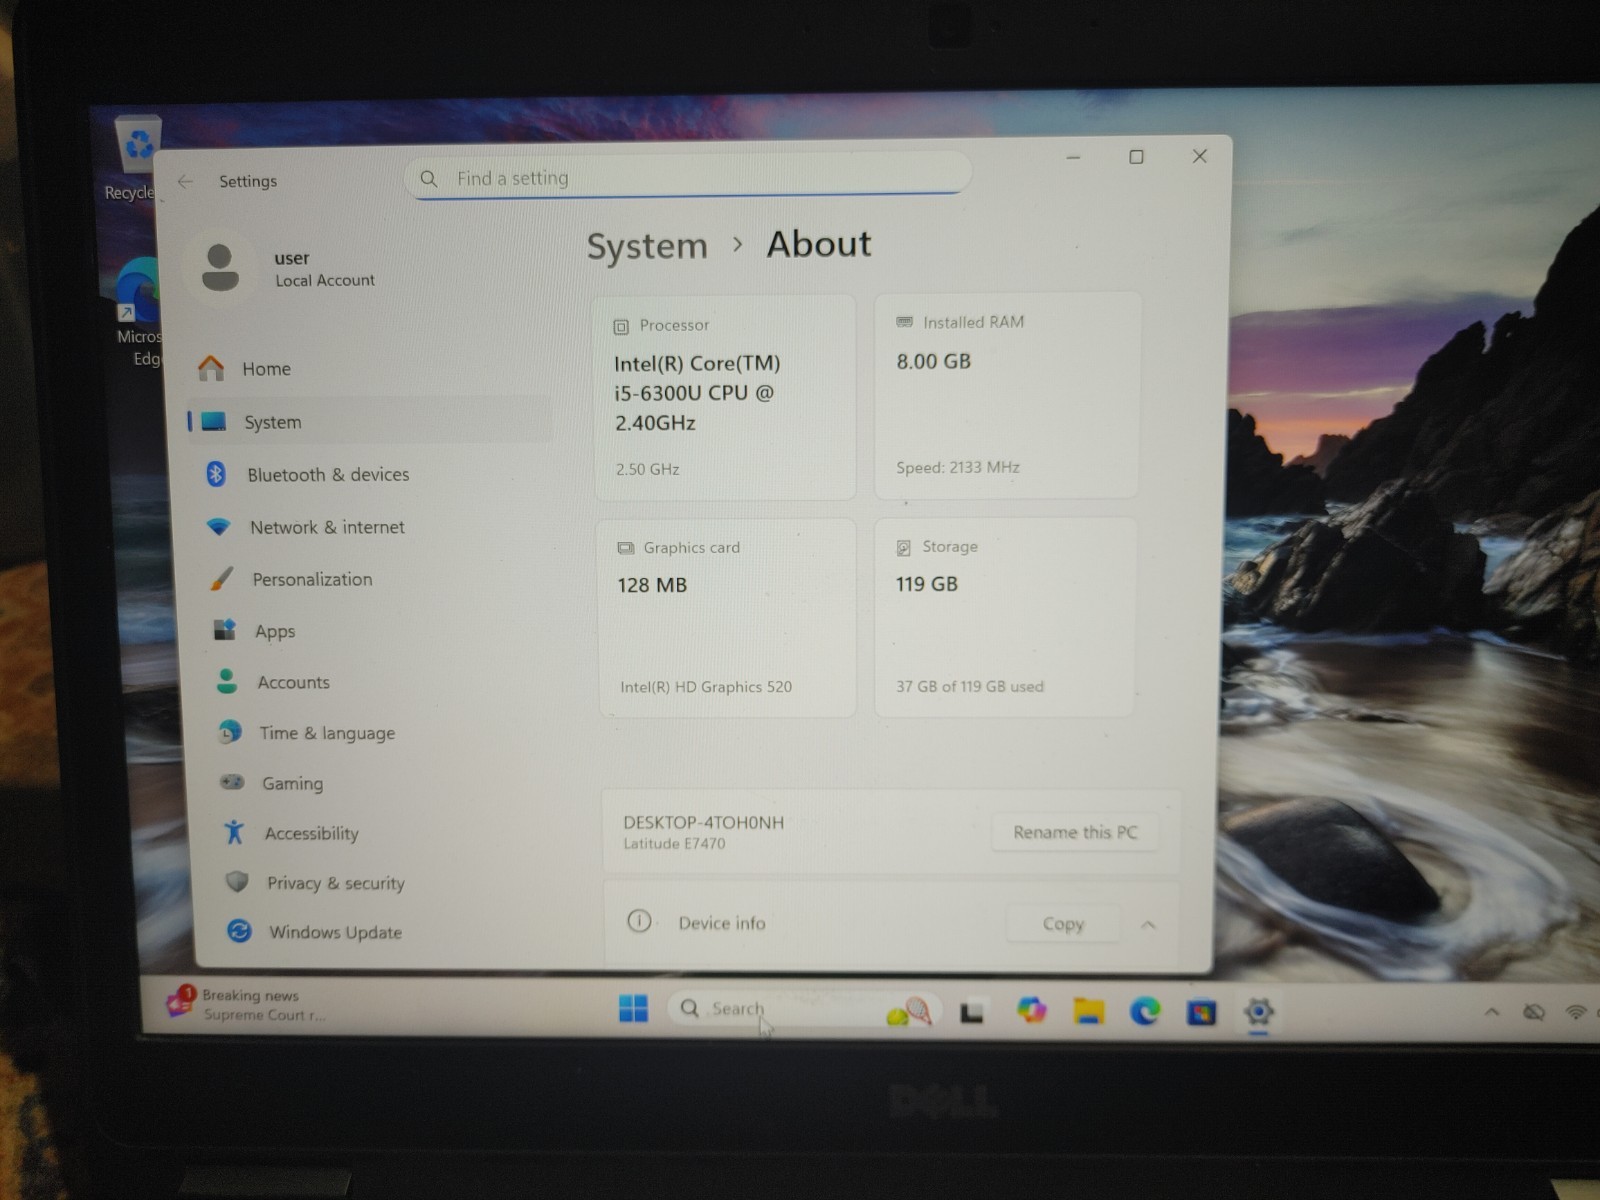
Task: Click the Speed: 2133 MHz text
Action: click(x=957, y=467)
